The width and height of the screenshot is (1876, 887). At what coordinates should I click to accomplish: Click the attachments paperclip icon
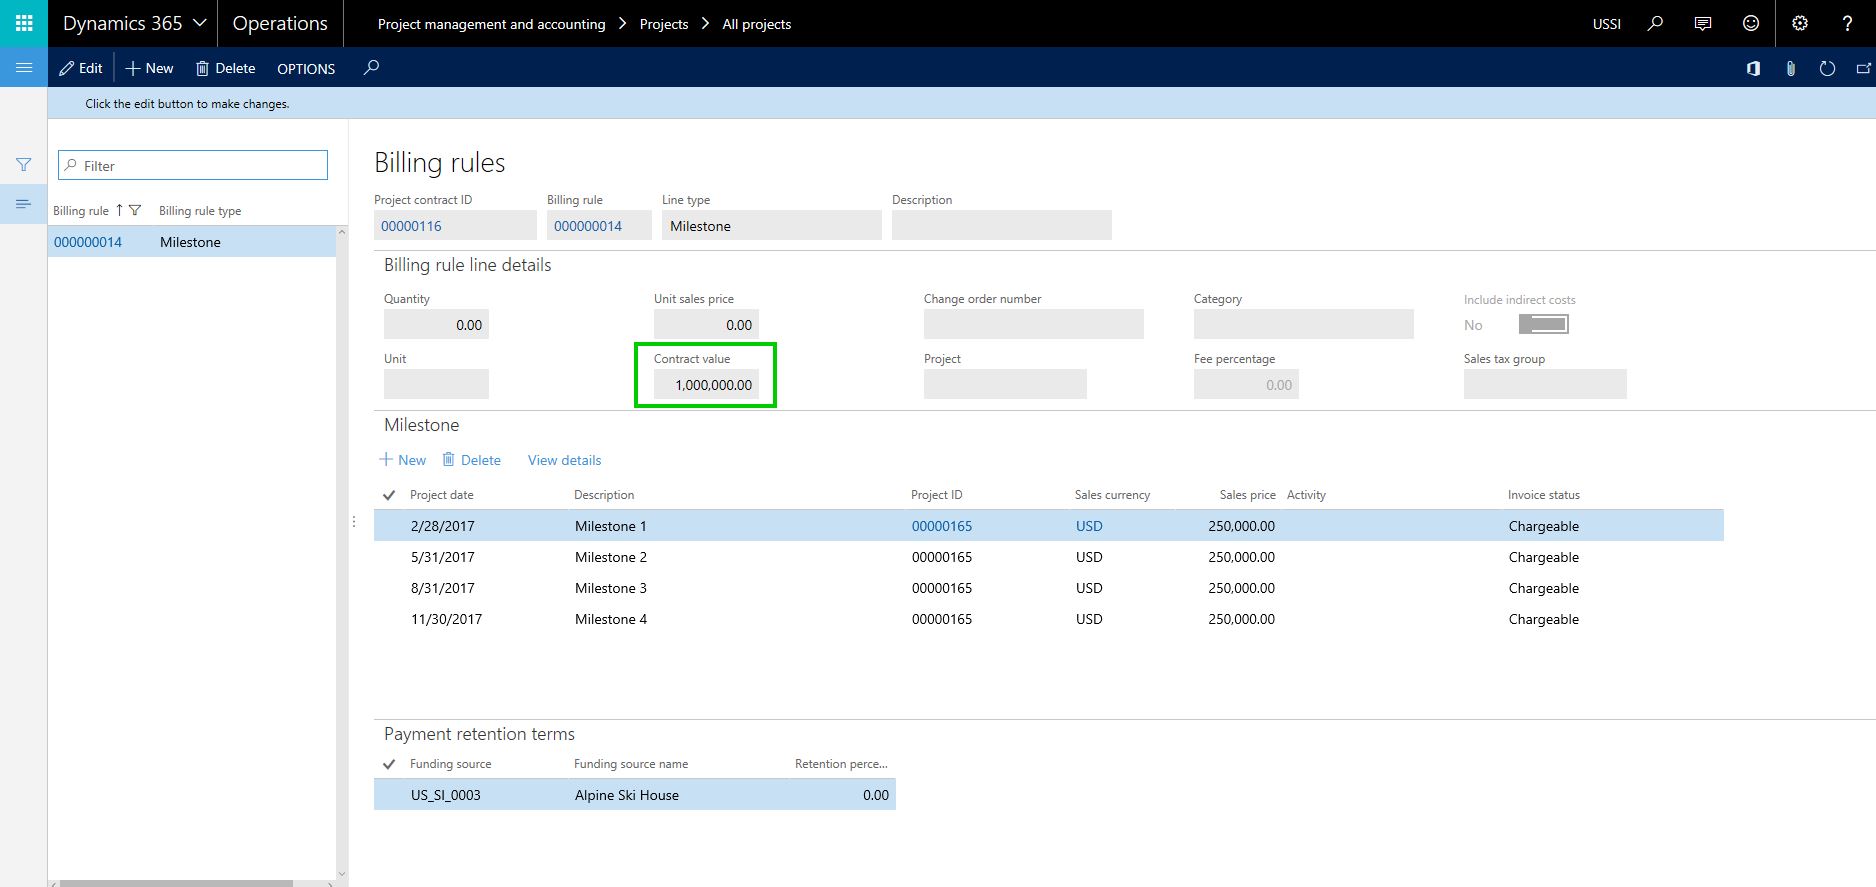pos(1790,68)
